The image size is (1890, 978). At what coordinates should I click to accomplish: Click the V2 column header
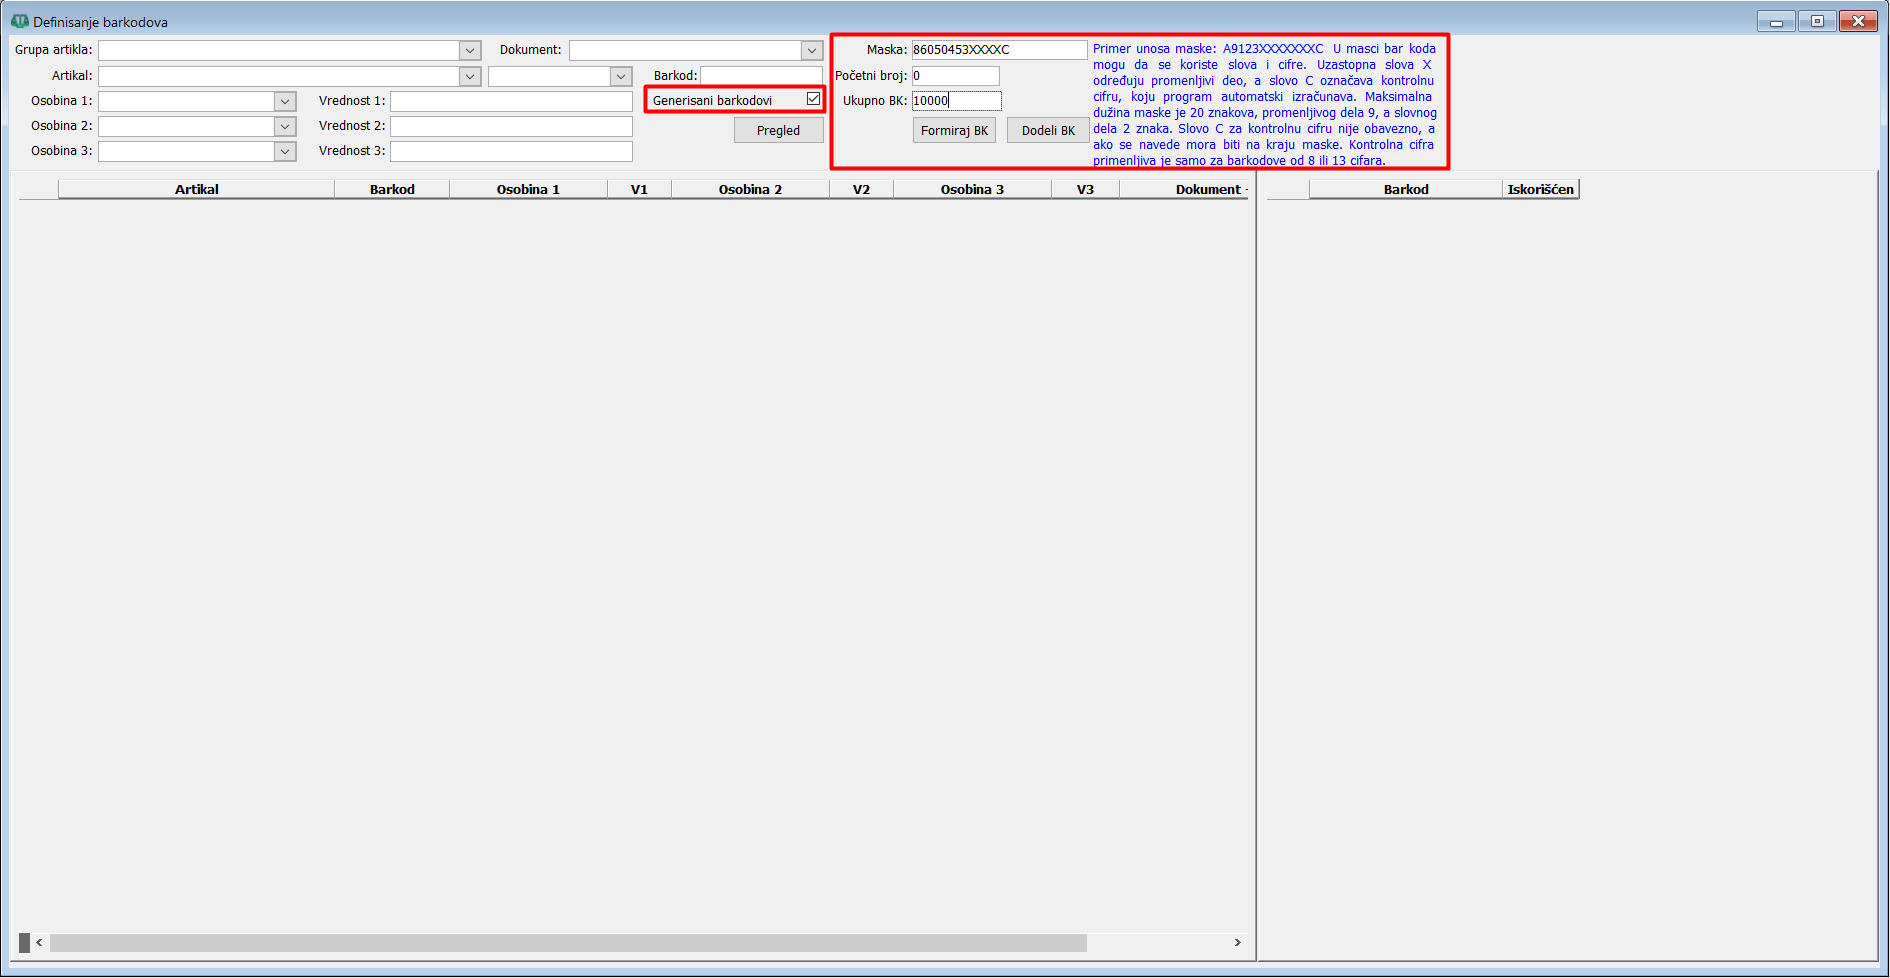pyautogui.click(x=861, y=189)
